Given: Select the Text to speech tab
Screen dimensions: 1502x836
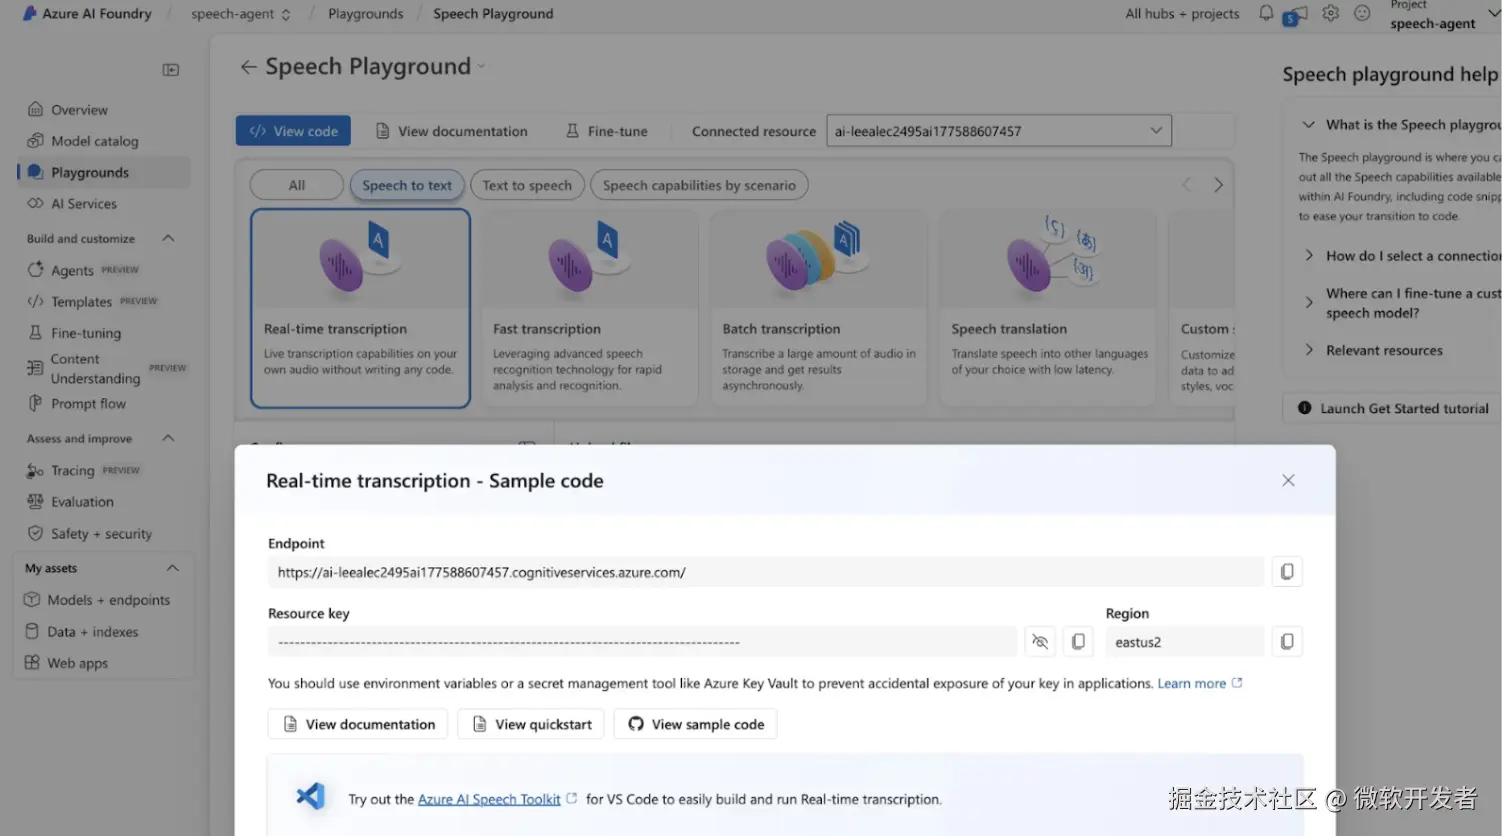Looking at the screenshot, I should tap(527, 185).
